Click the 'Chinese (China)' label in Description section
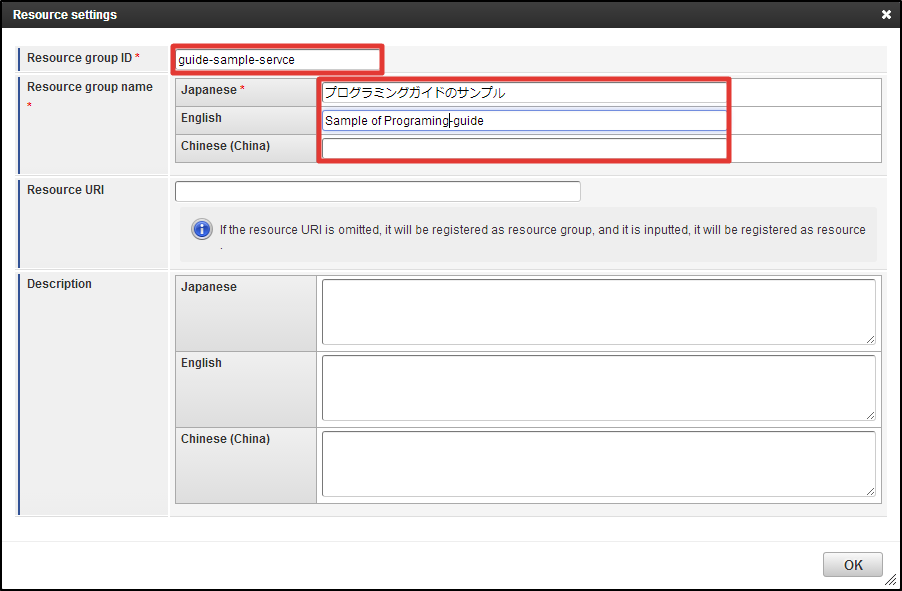 tap(226, 439)
